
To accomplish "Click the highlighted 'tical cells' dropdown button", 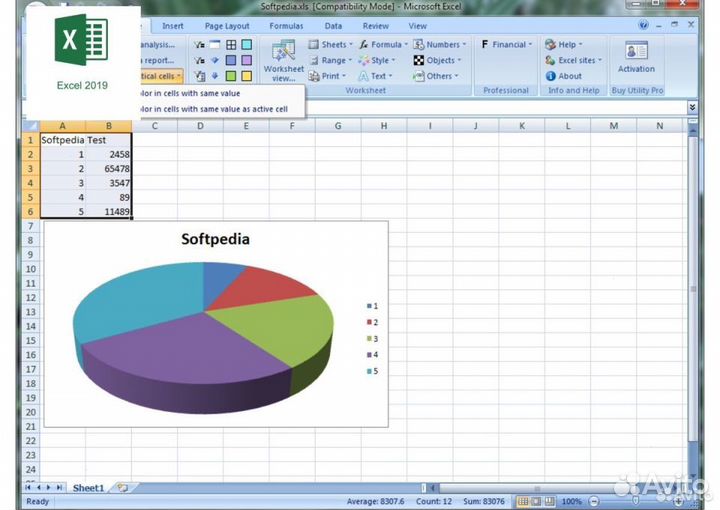I will pyautogui.click(x=161, y=76).
